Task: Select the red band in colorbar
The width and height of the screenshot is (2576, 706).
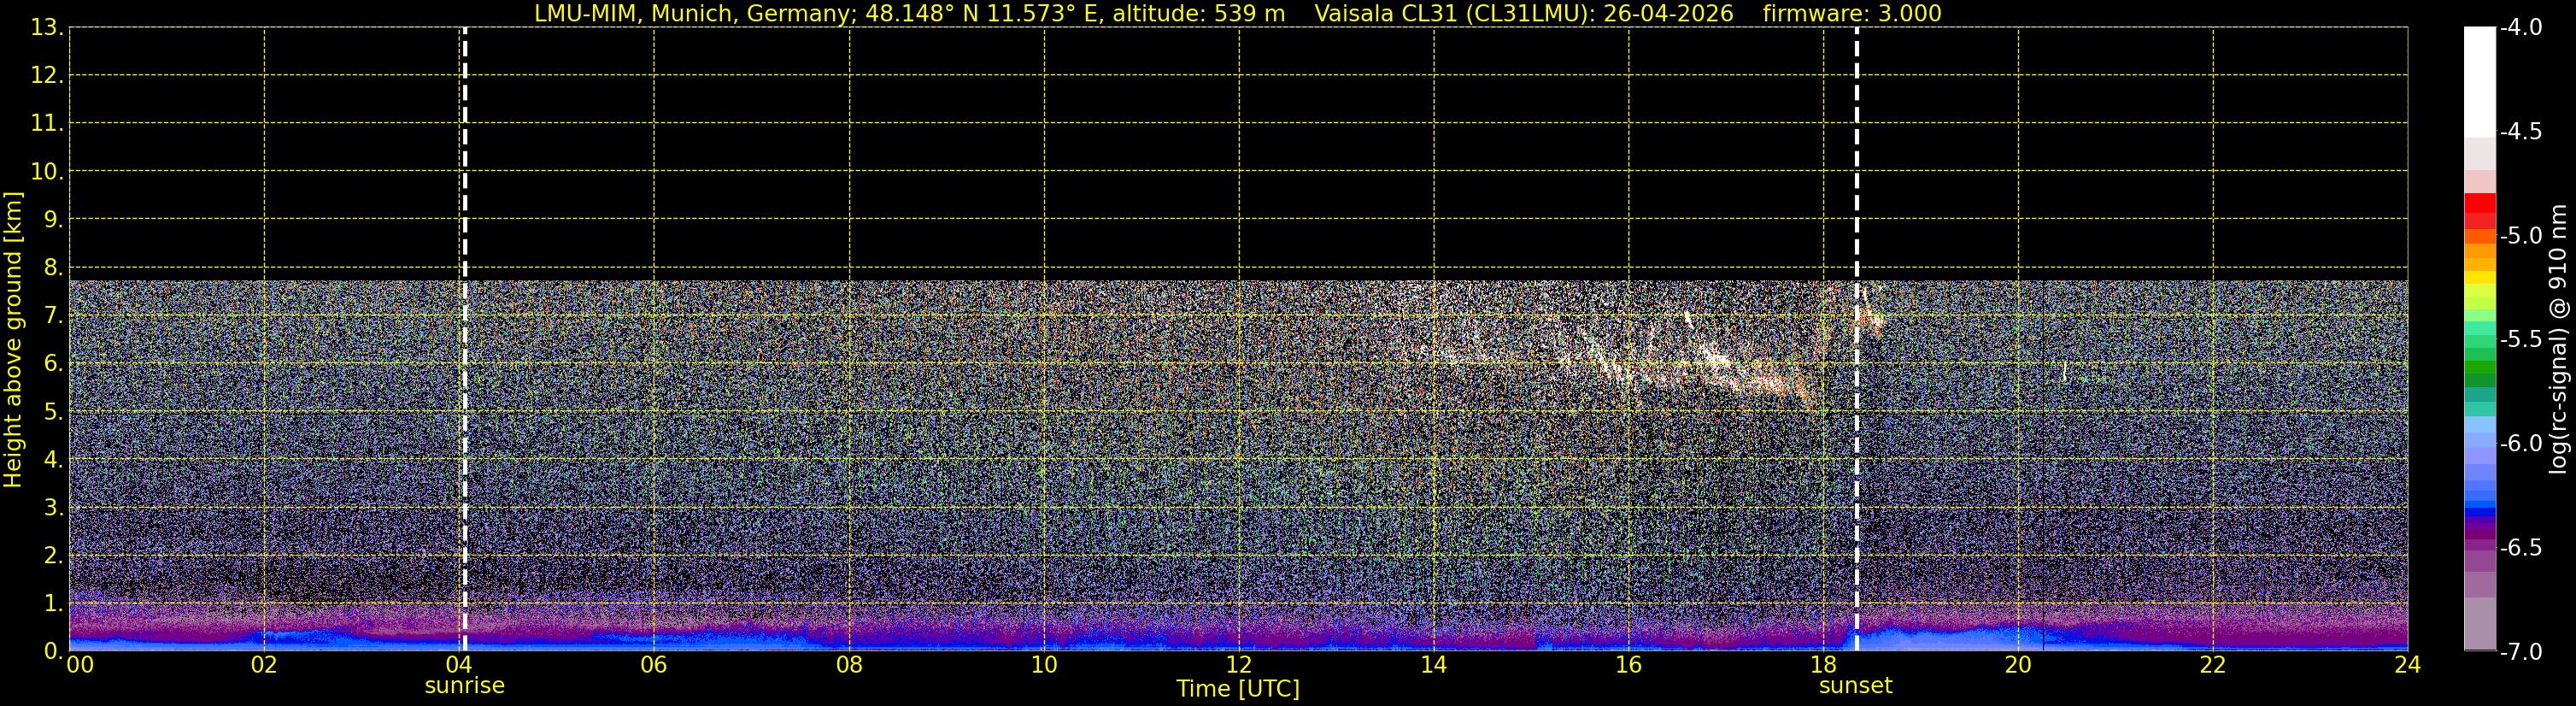Action: click(2479, 203)
